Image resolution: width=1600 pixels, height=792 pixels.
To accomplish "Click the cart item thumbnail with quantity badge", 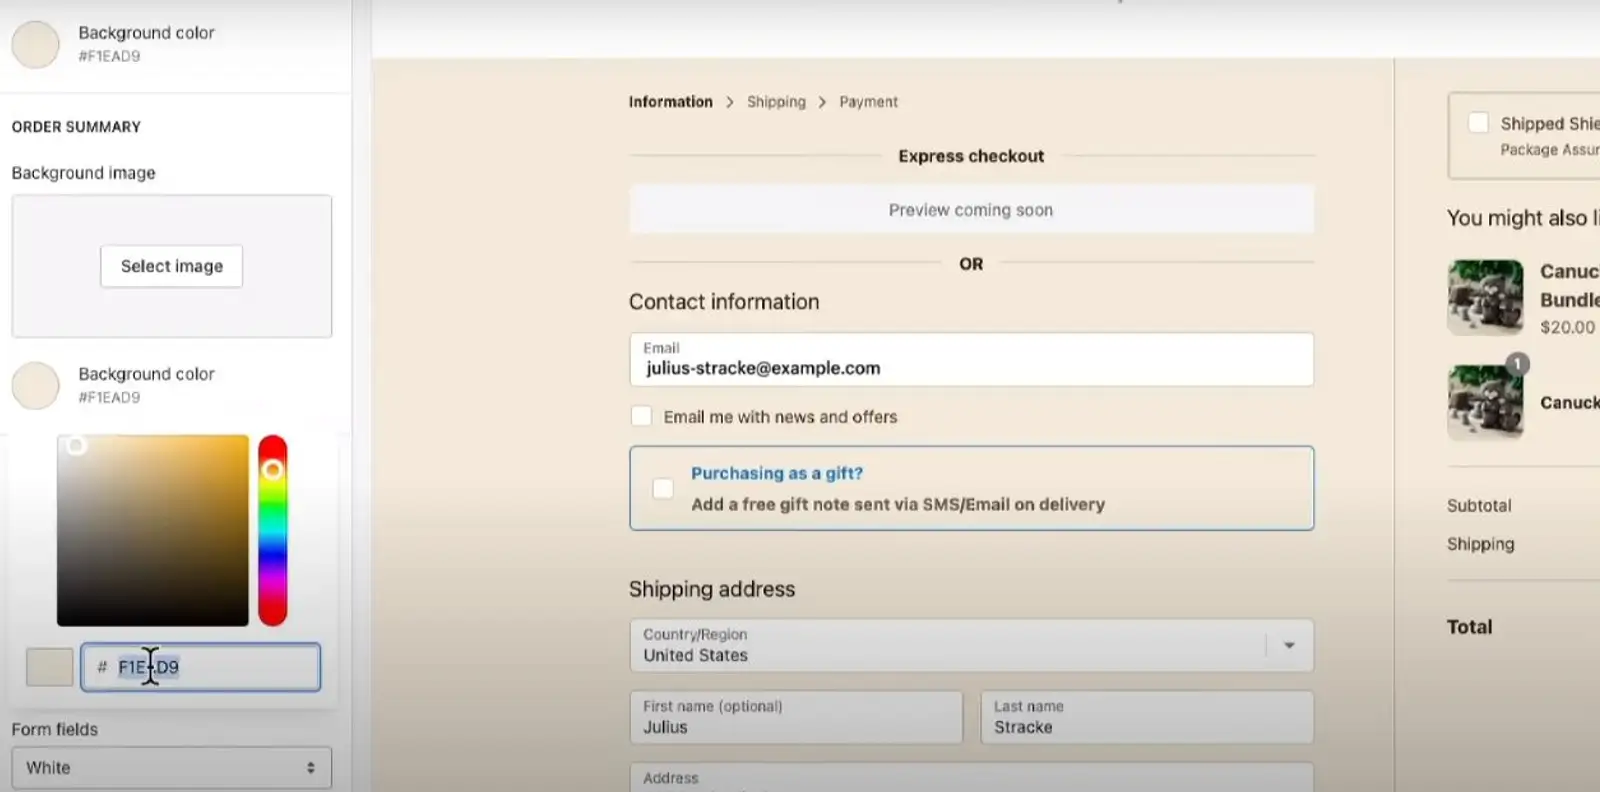I will click(1485, 402).
